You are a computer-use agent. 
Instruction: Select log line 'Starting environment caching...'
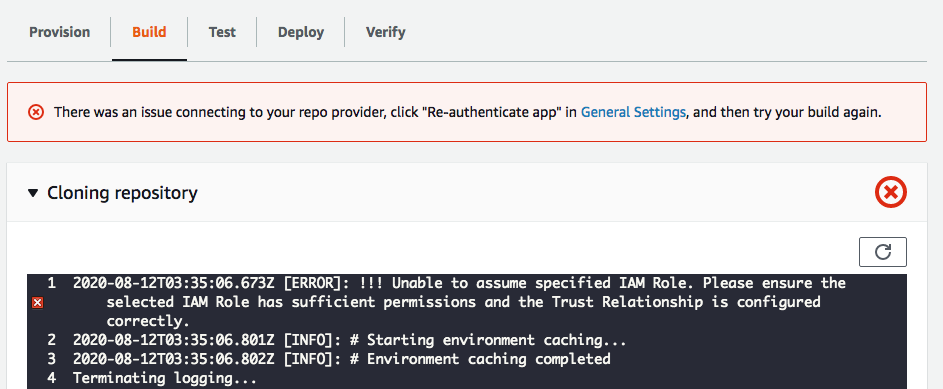(349, 340)
